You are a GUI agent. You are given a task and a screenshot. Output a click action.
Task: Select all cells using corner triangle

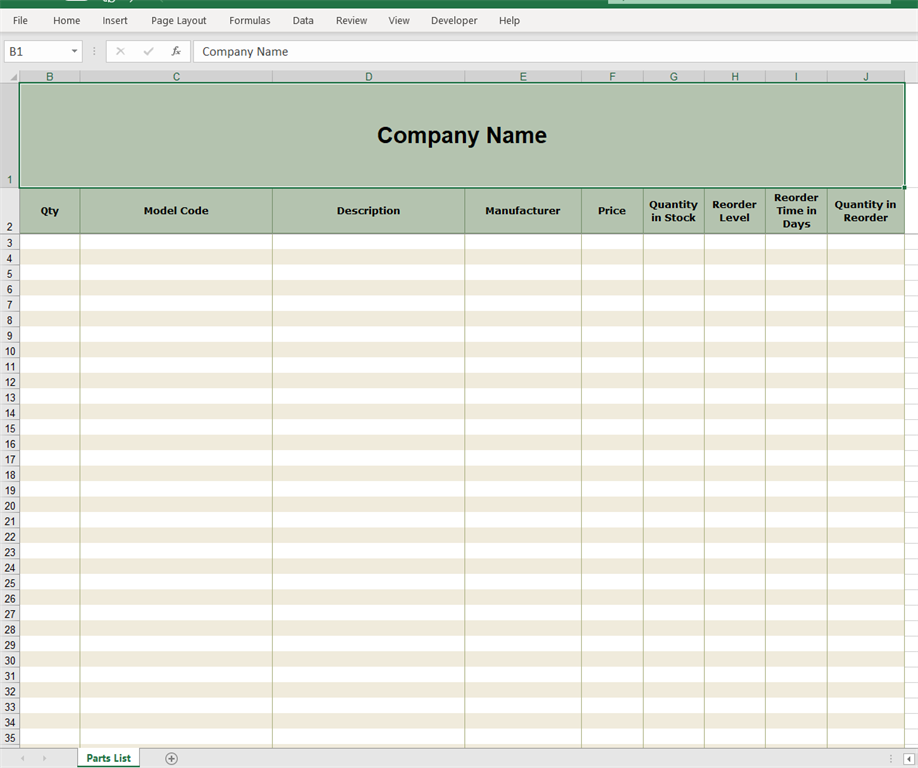click(12, 77)
